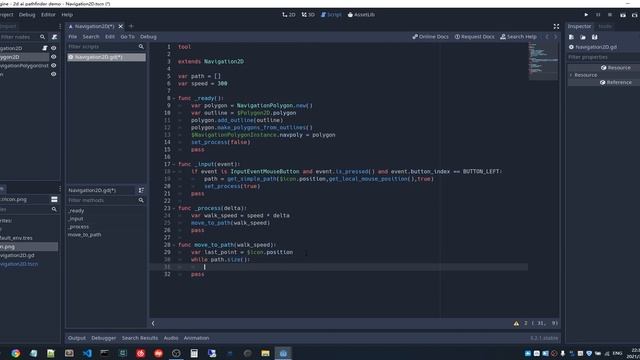
Task: Open the Debugger bottom panel
Action: [x=104, y=338]
